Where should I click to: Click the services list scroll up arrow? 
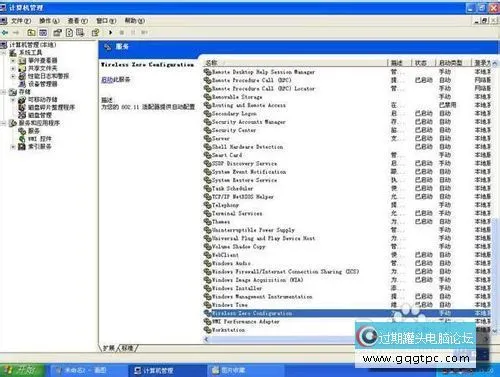pos(495,63)
